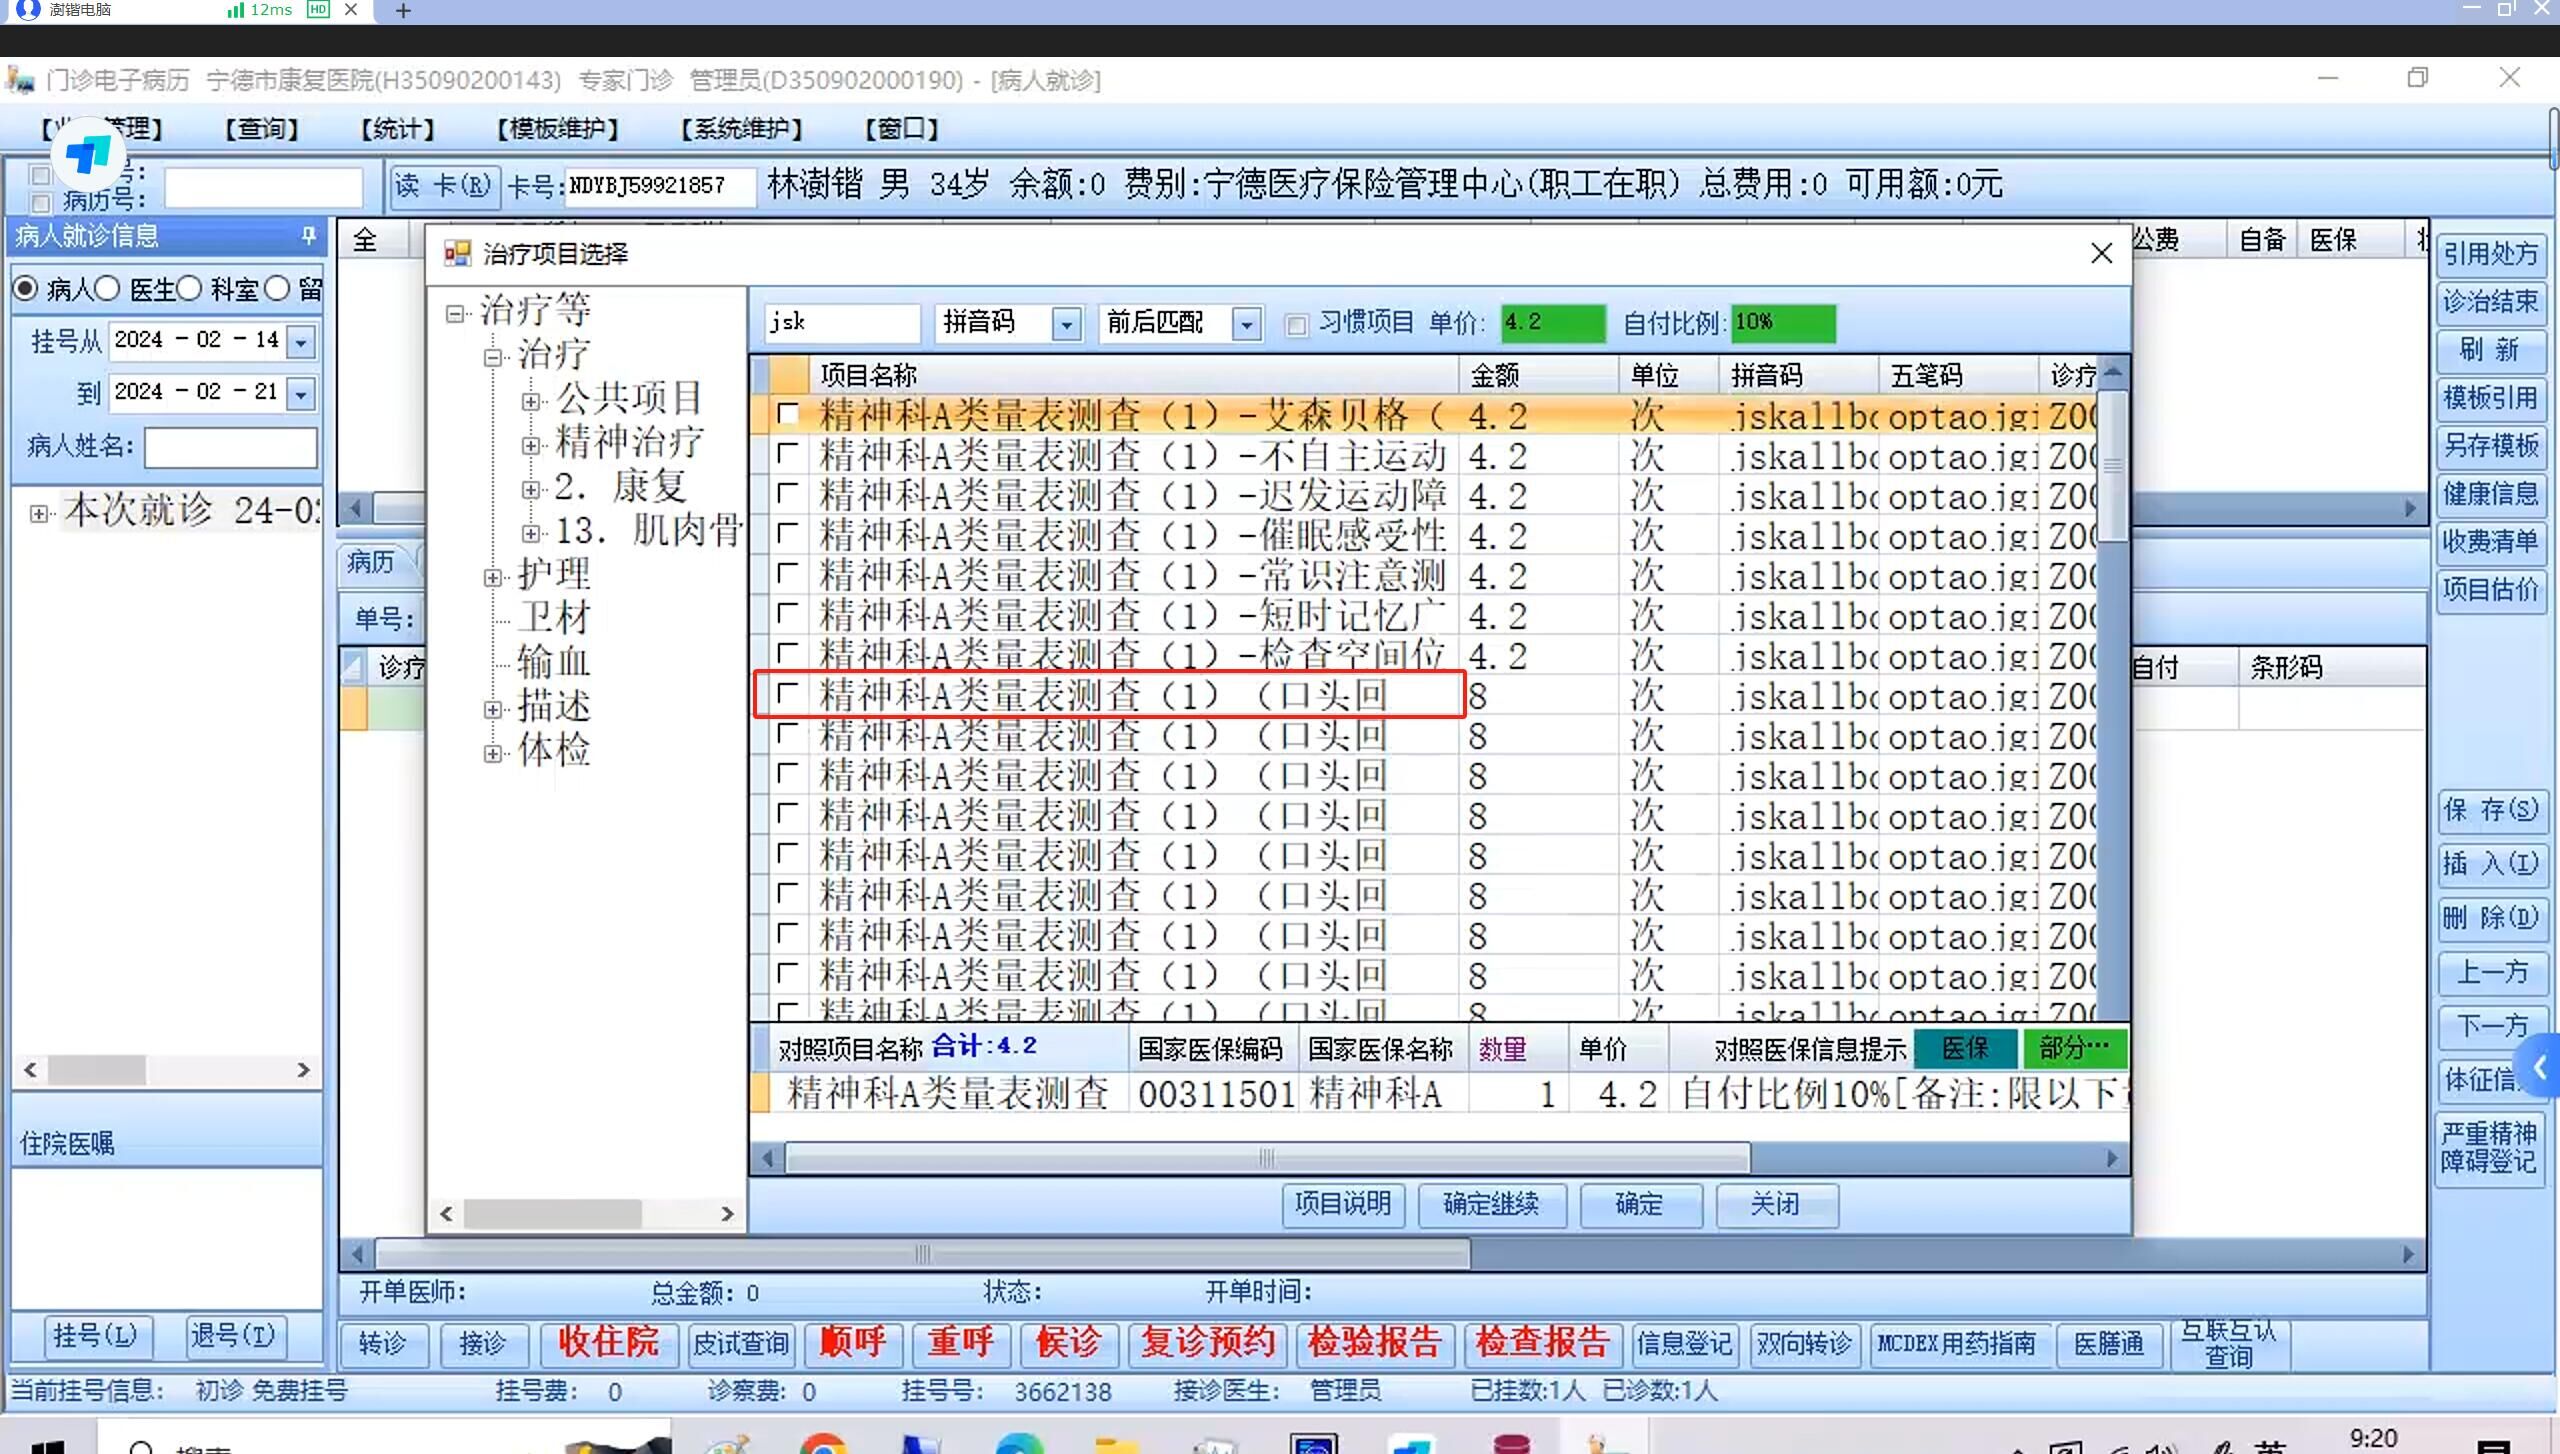Click the 治疗项目选择 dialog title icon

pos(457,254)
